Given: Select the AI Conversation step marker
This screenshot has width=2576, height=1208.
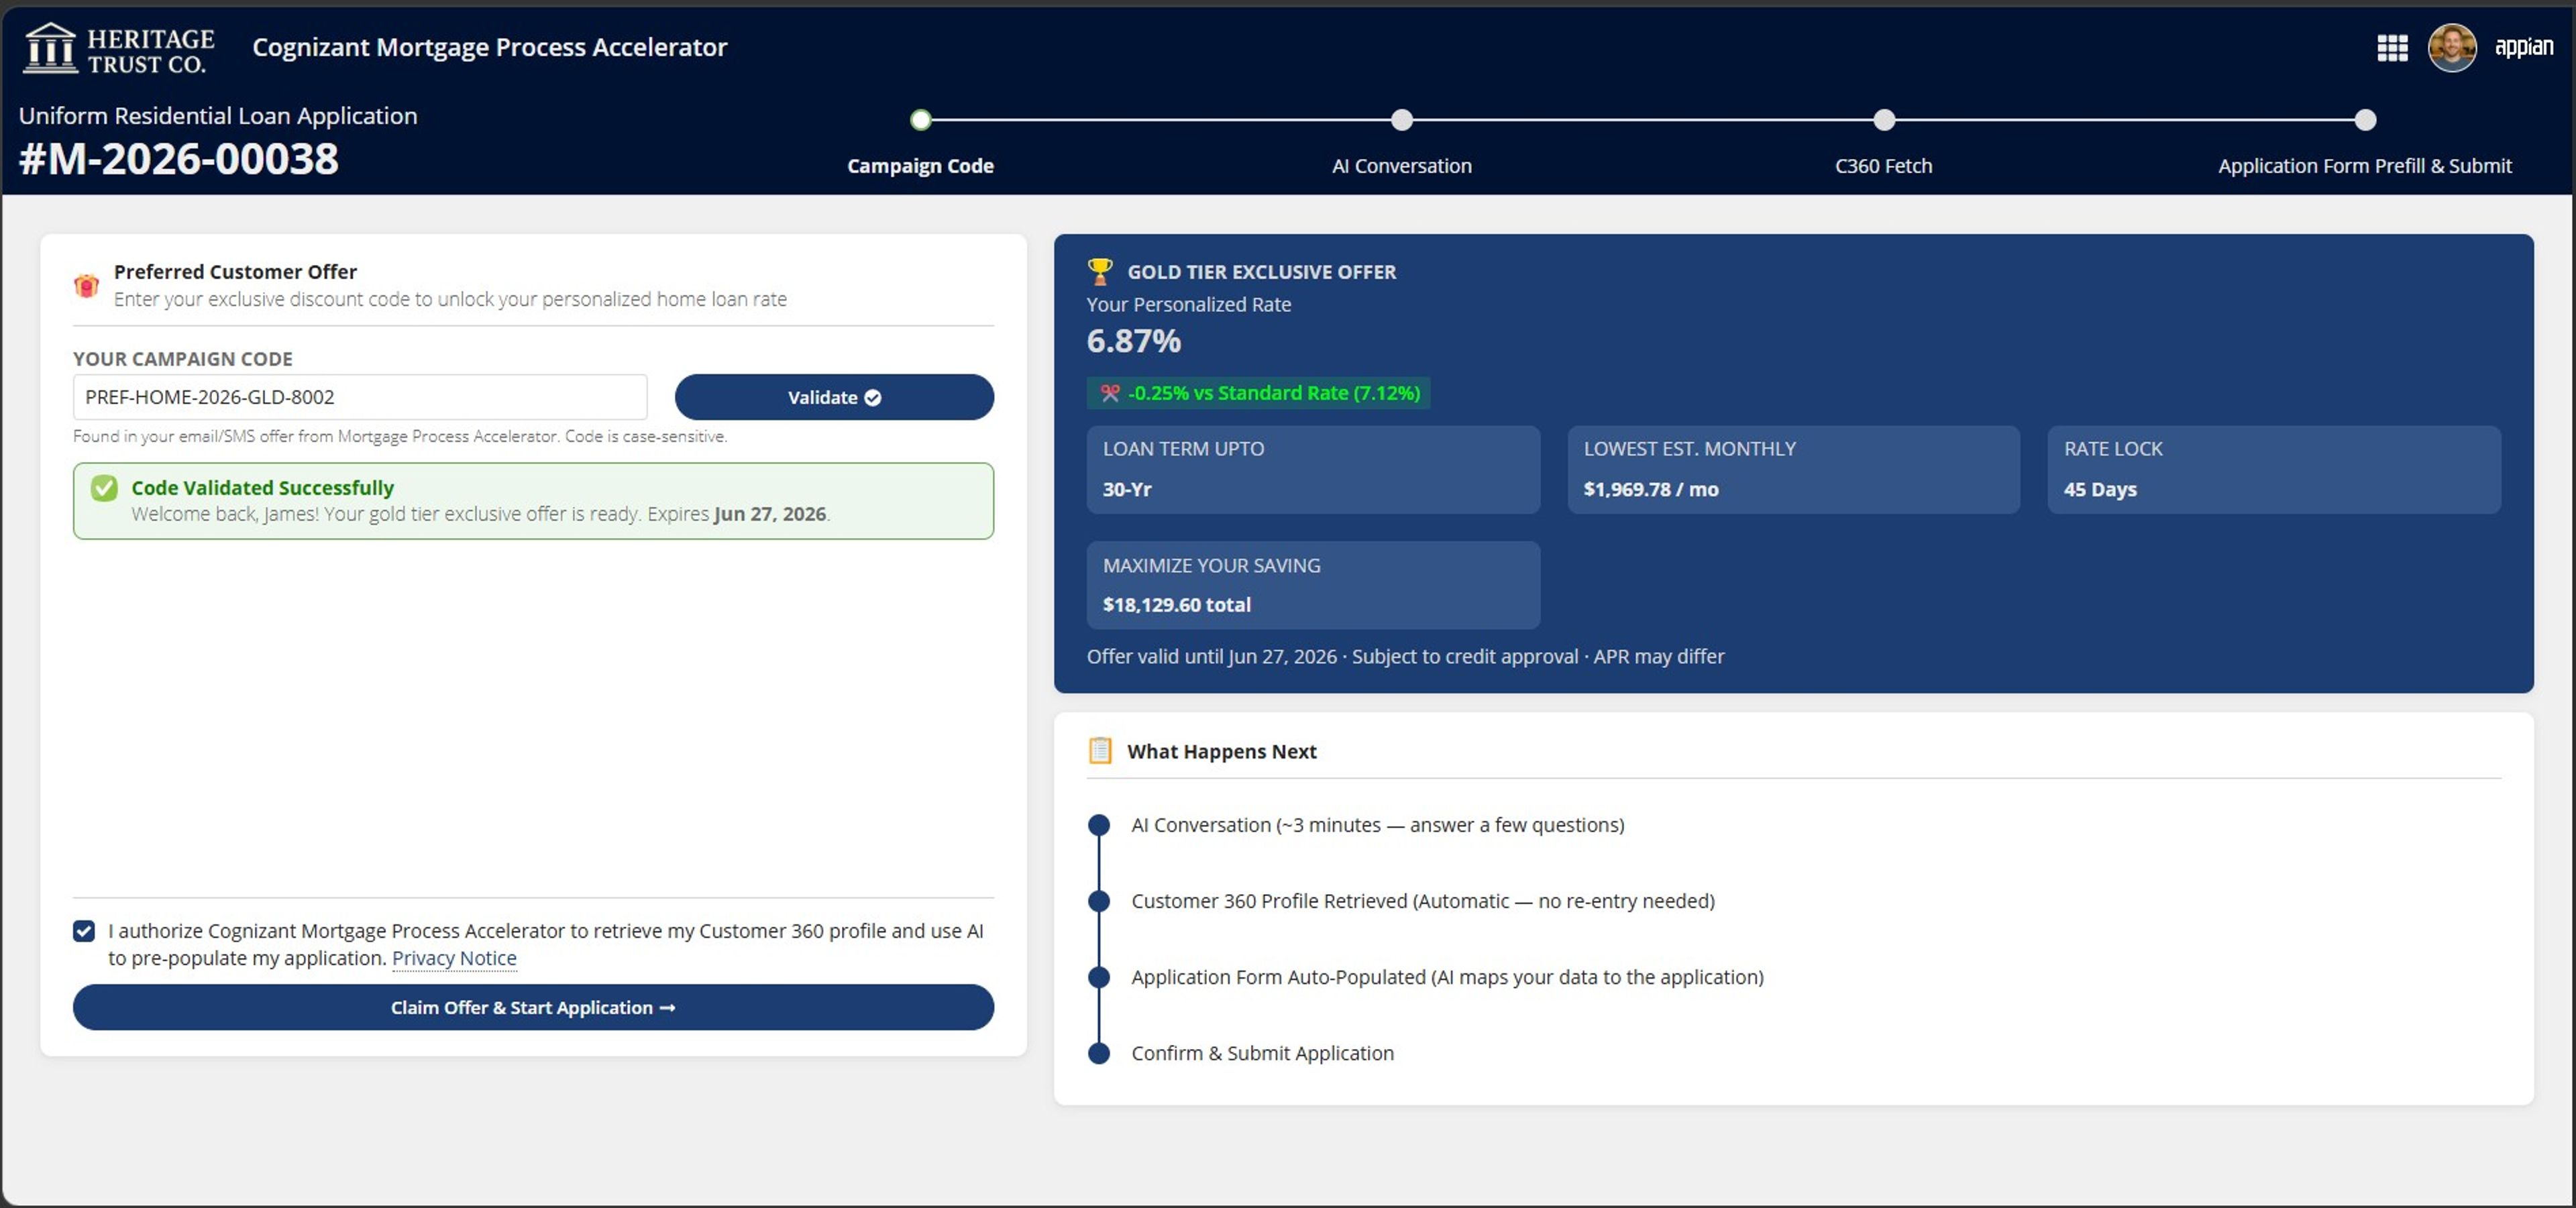Looking at the screenshot, I should point(1402,120).
